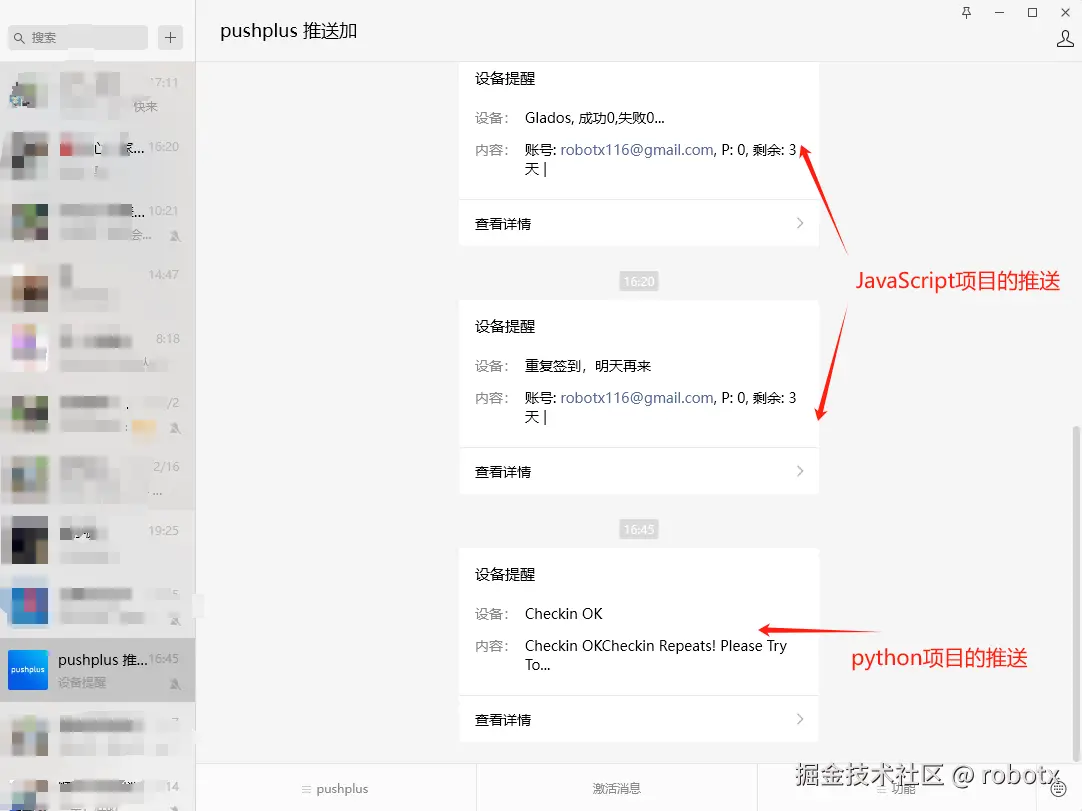Minimize the WeChat window

coord(999,12)
